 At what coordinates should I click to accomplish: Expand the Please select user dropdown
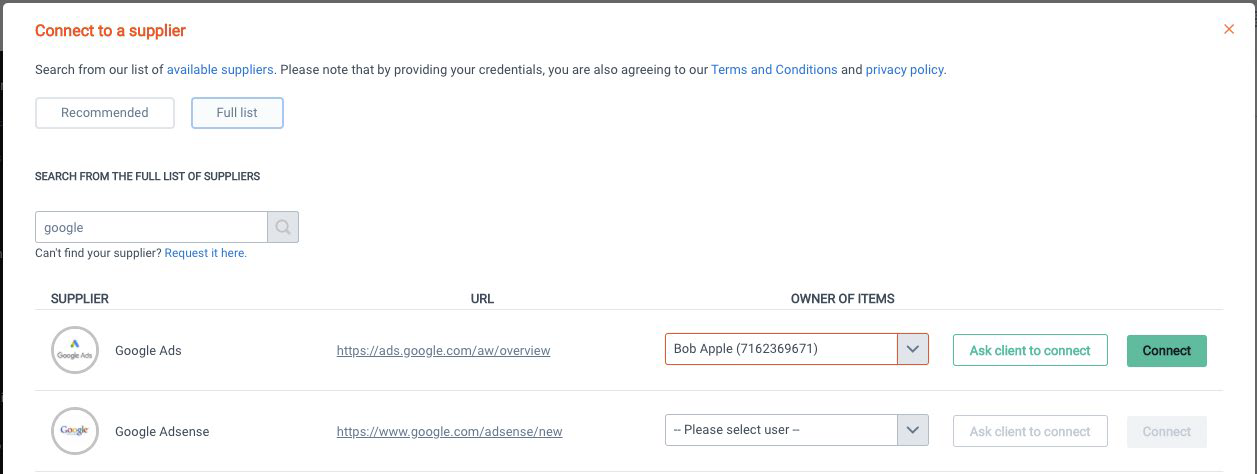pyautogui.click(x=782, y=430)
